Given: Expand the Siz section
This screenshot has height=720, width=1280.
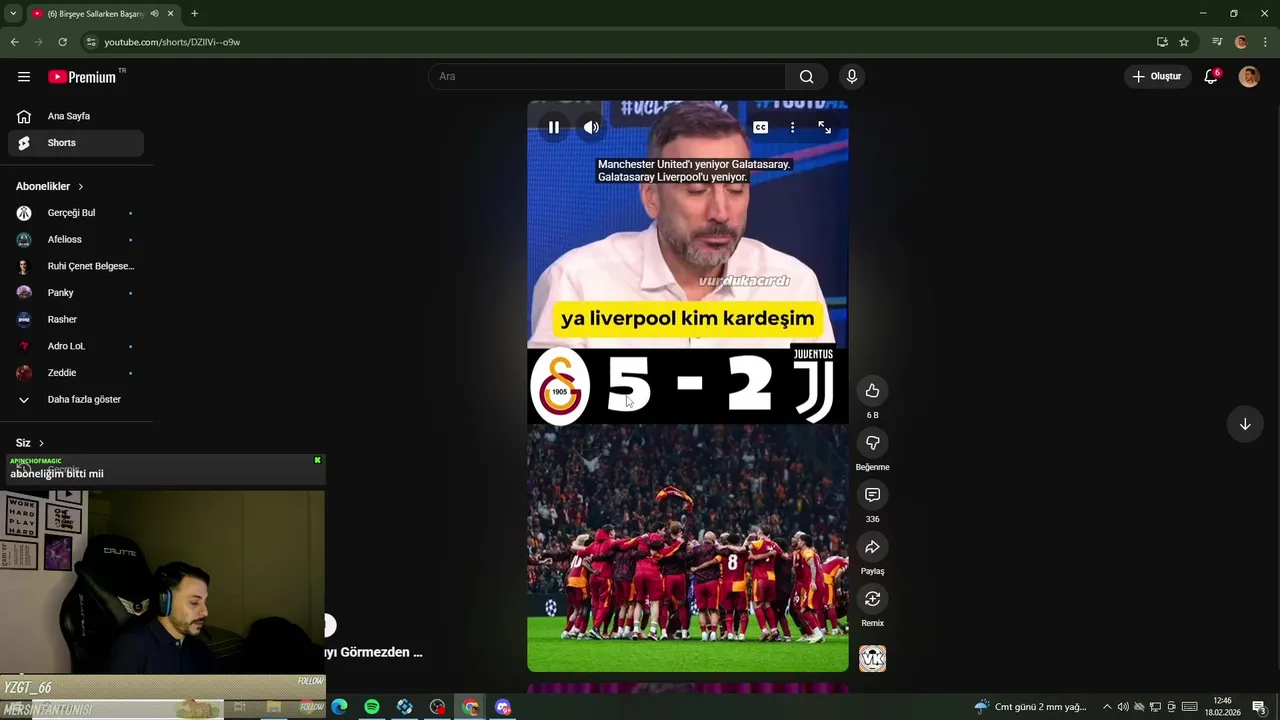Looking at the screenshot, I should point(30,443).
